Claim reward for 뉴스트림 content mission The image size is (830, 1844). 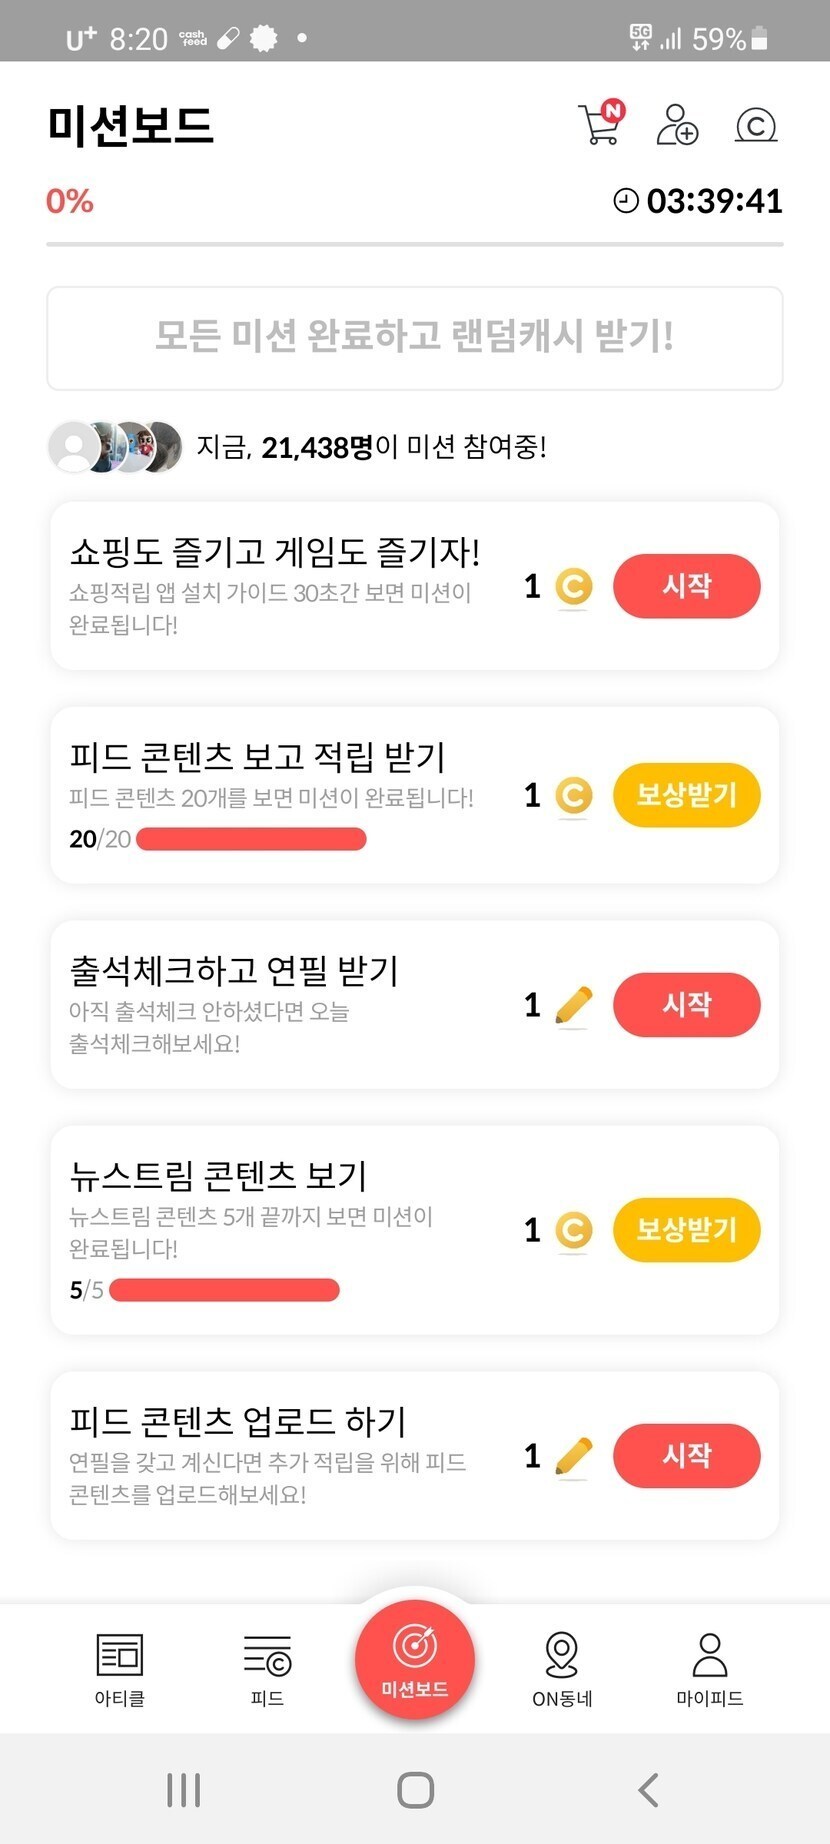(x=686, y=1229)
